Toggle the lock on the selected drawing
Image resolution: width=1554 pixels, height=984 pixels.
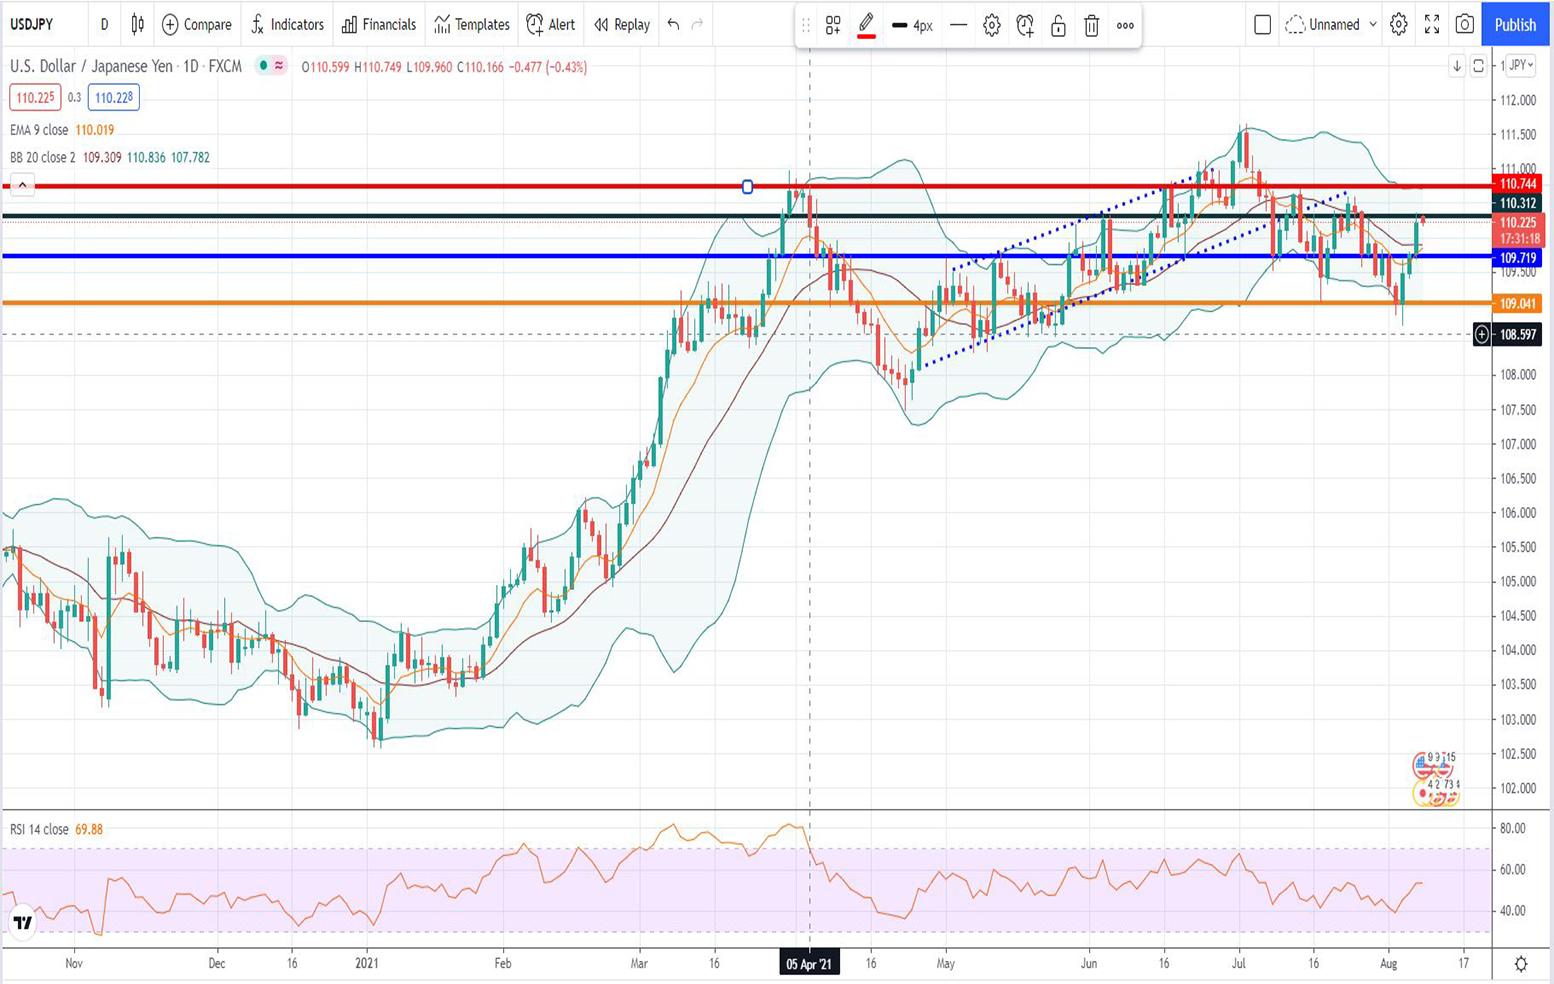tap(1058, 26)
